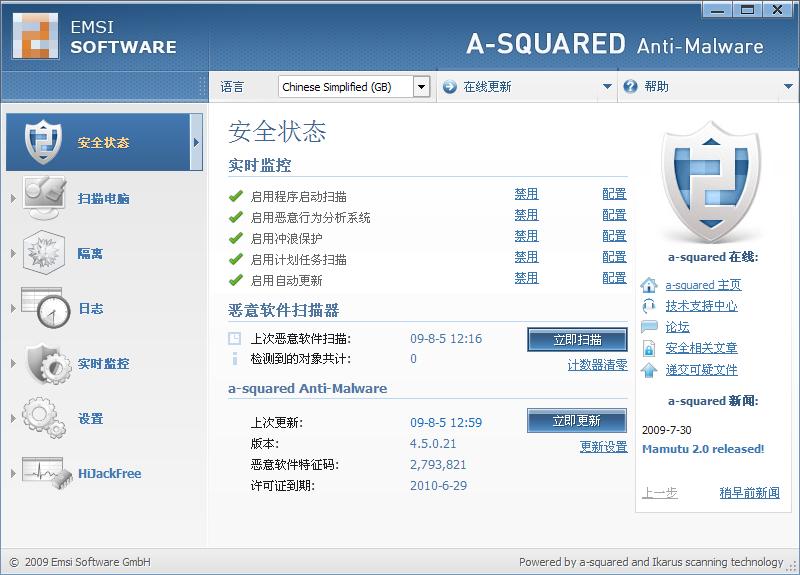
Task: Expand the HiJackFree sidebar triangle
Action: pyautogui.click(x=13, y=473)
